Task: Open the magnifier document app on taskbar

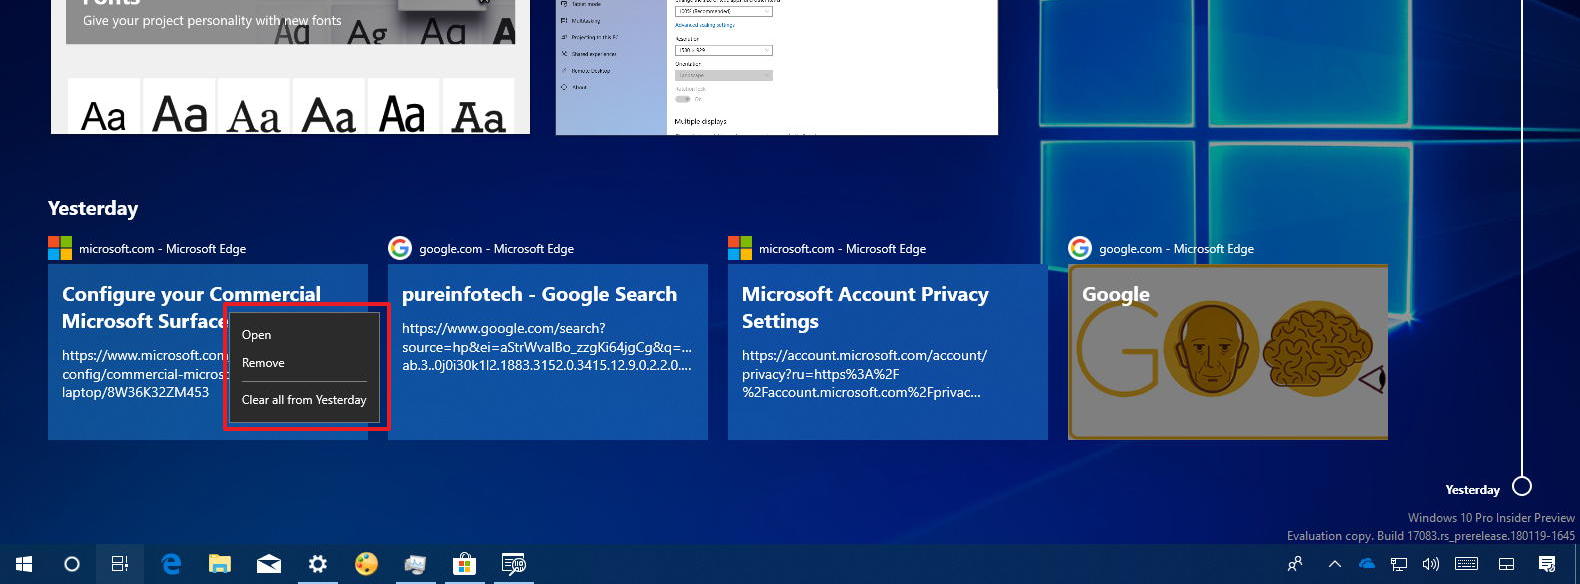Action: 513,564
